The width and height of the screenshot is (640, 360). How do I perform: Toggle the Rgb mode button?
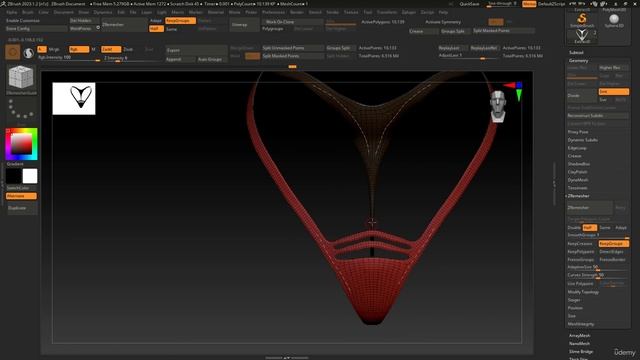point(79,49)
